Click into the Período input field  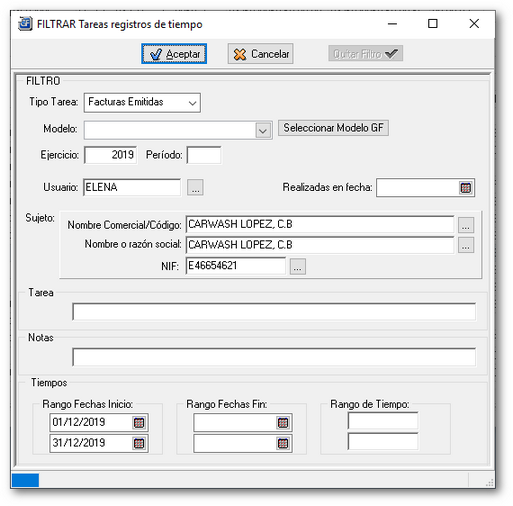pyautogui.click(x=204, y=155)
